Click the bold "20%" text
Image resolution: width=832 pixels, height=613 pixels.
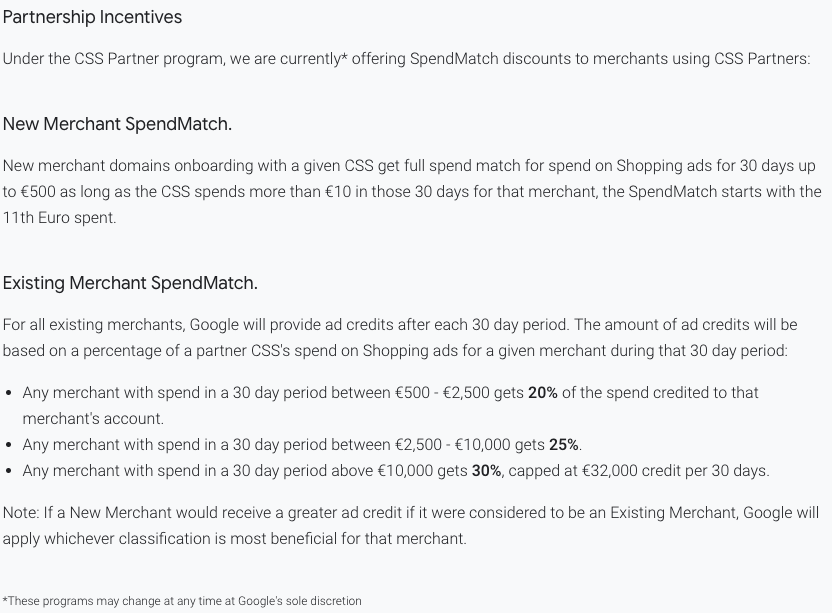coord(542,393)
